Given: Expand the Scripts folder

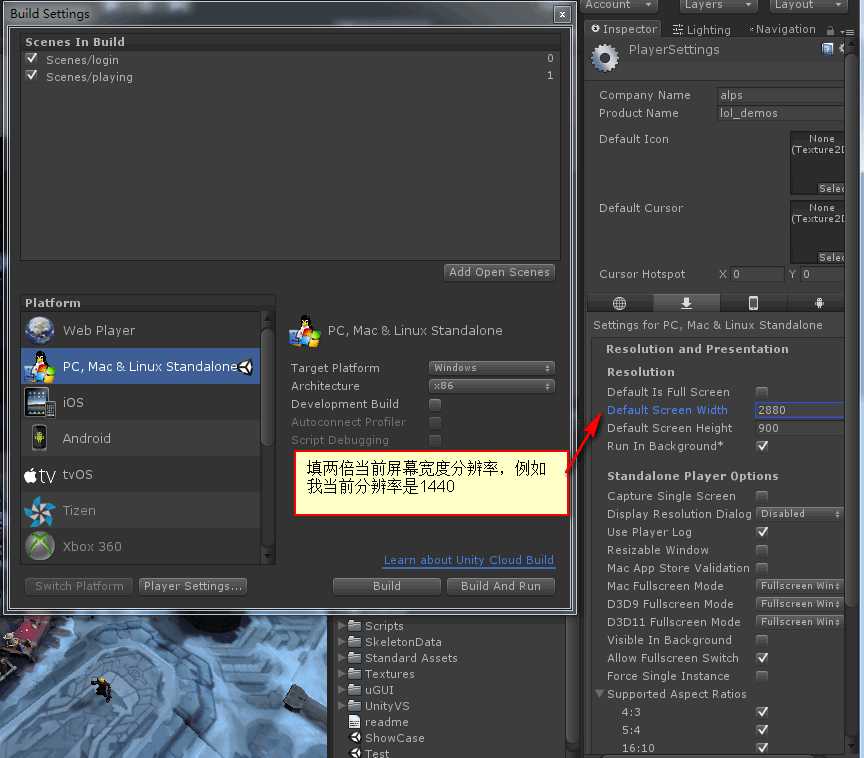Looking at the screenshot, I should point(342,626).
